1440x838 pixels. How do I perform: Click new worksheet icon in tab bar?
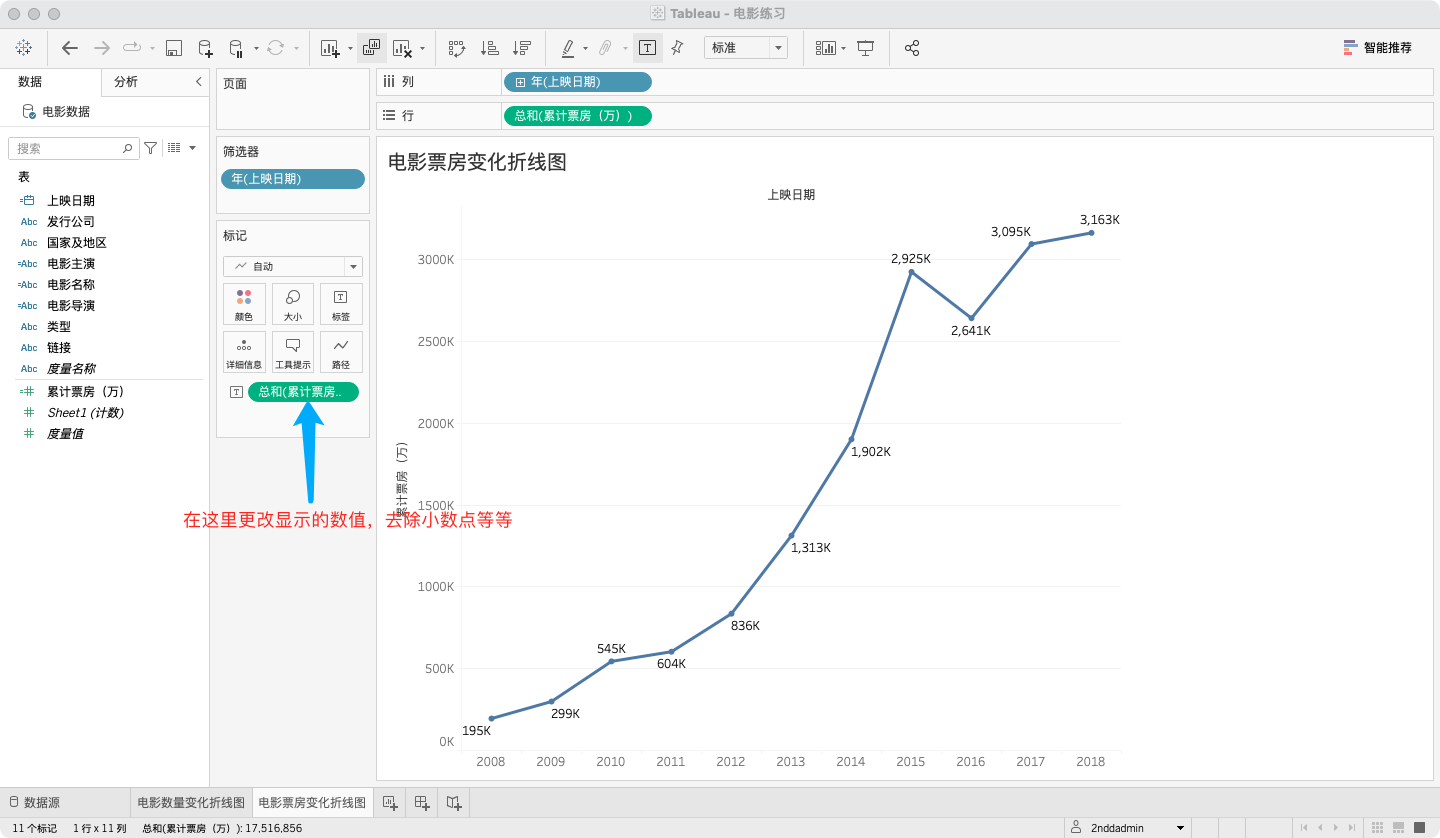(390, 802)
